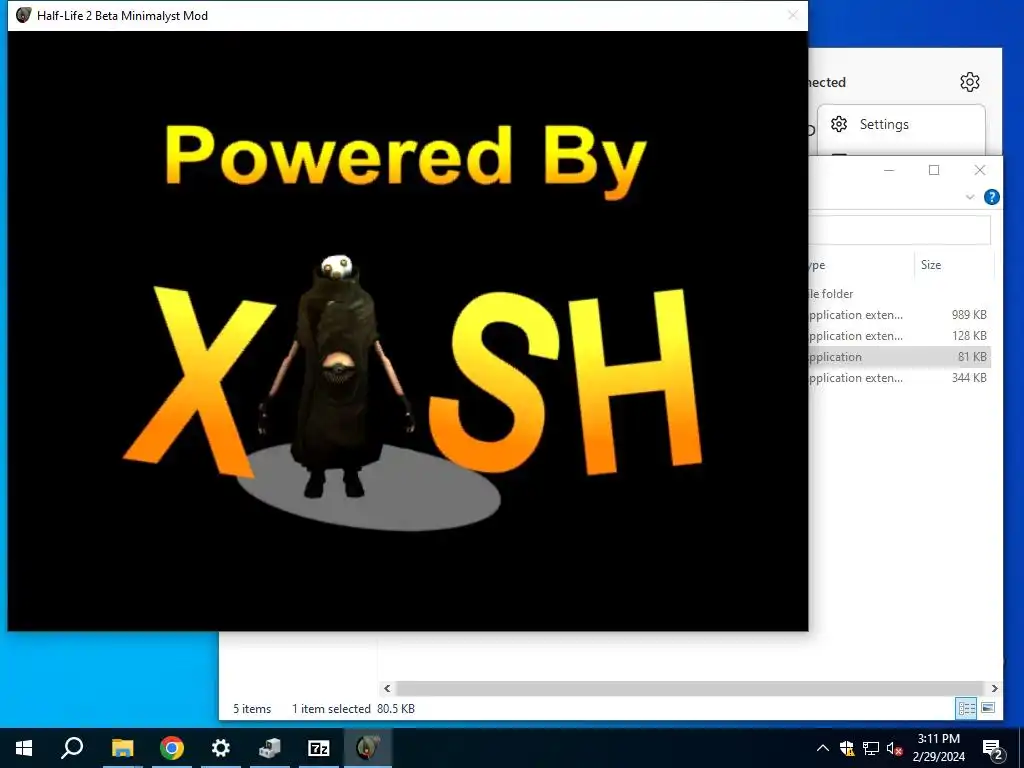Open the 7-Zip taskbar icon

point(319,748)
